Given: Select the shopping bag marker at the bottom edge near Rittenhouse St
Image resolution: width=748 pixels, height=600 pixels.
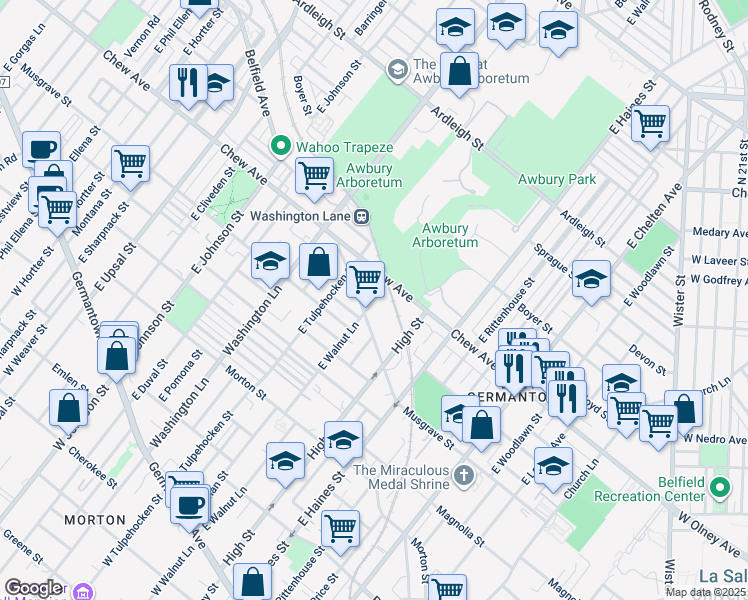Looking at the screenshot, I should coord(252,582).
